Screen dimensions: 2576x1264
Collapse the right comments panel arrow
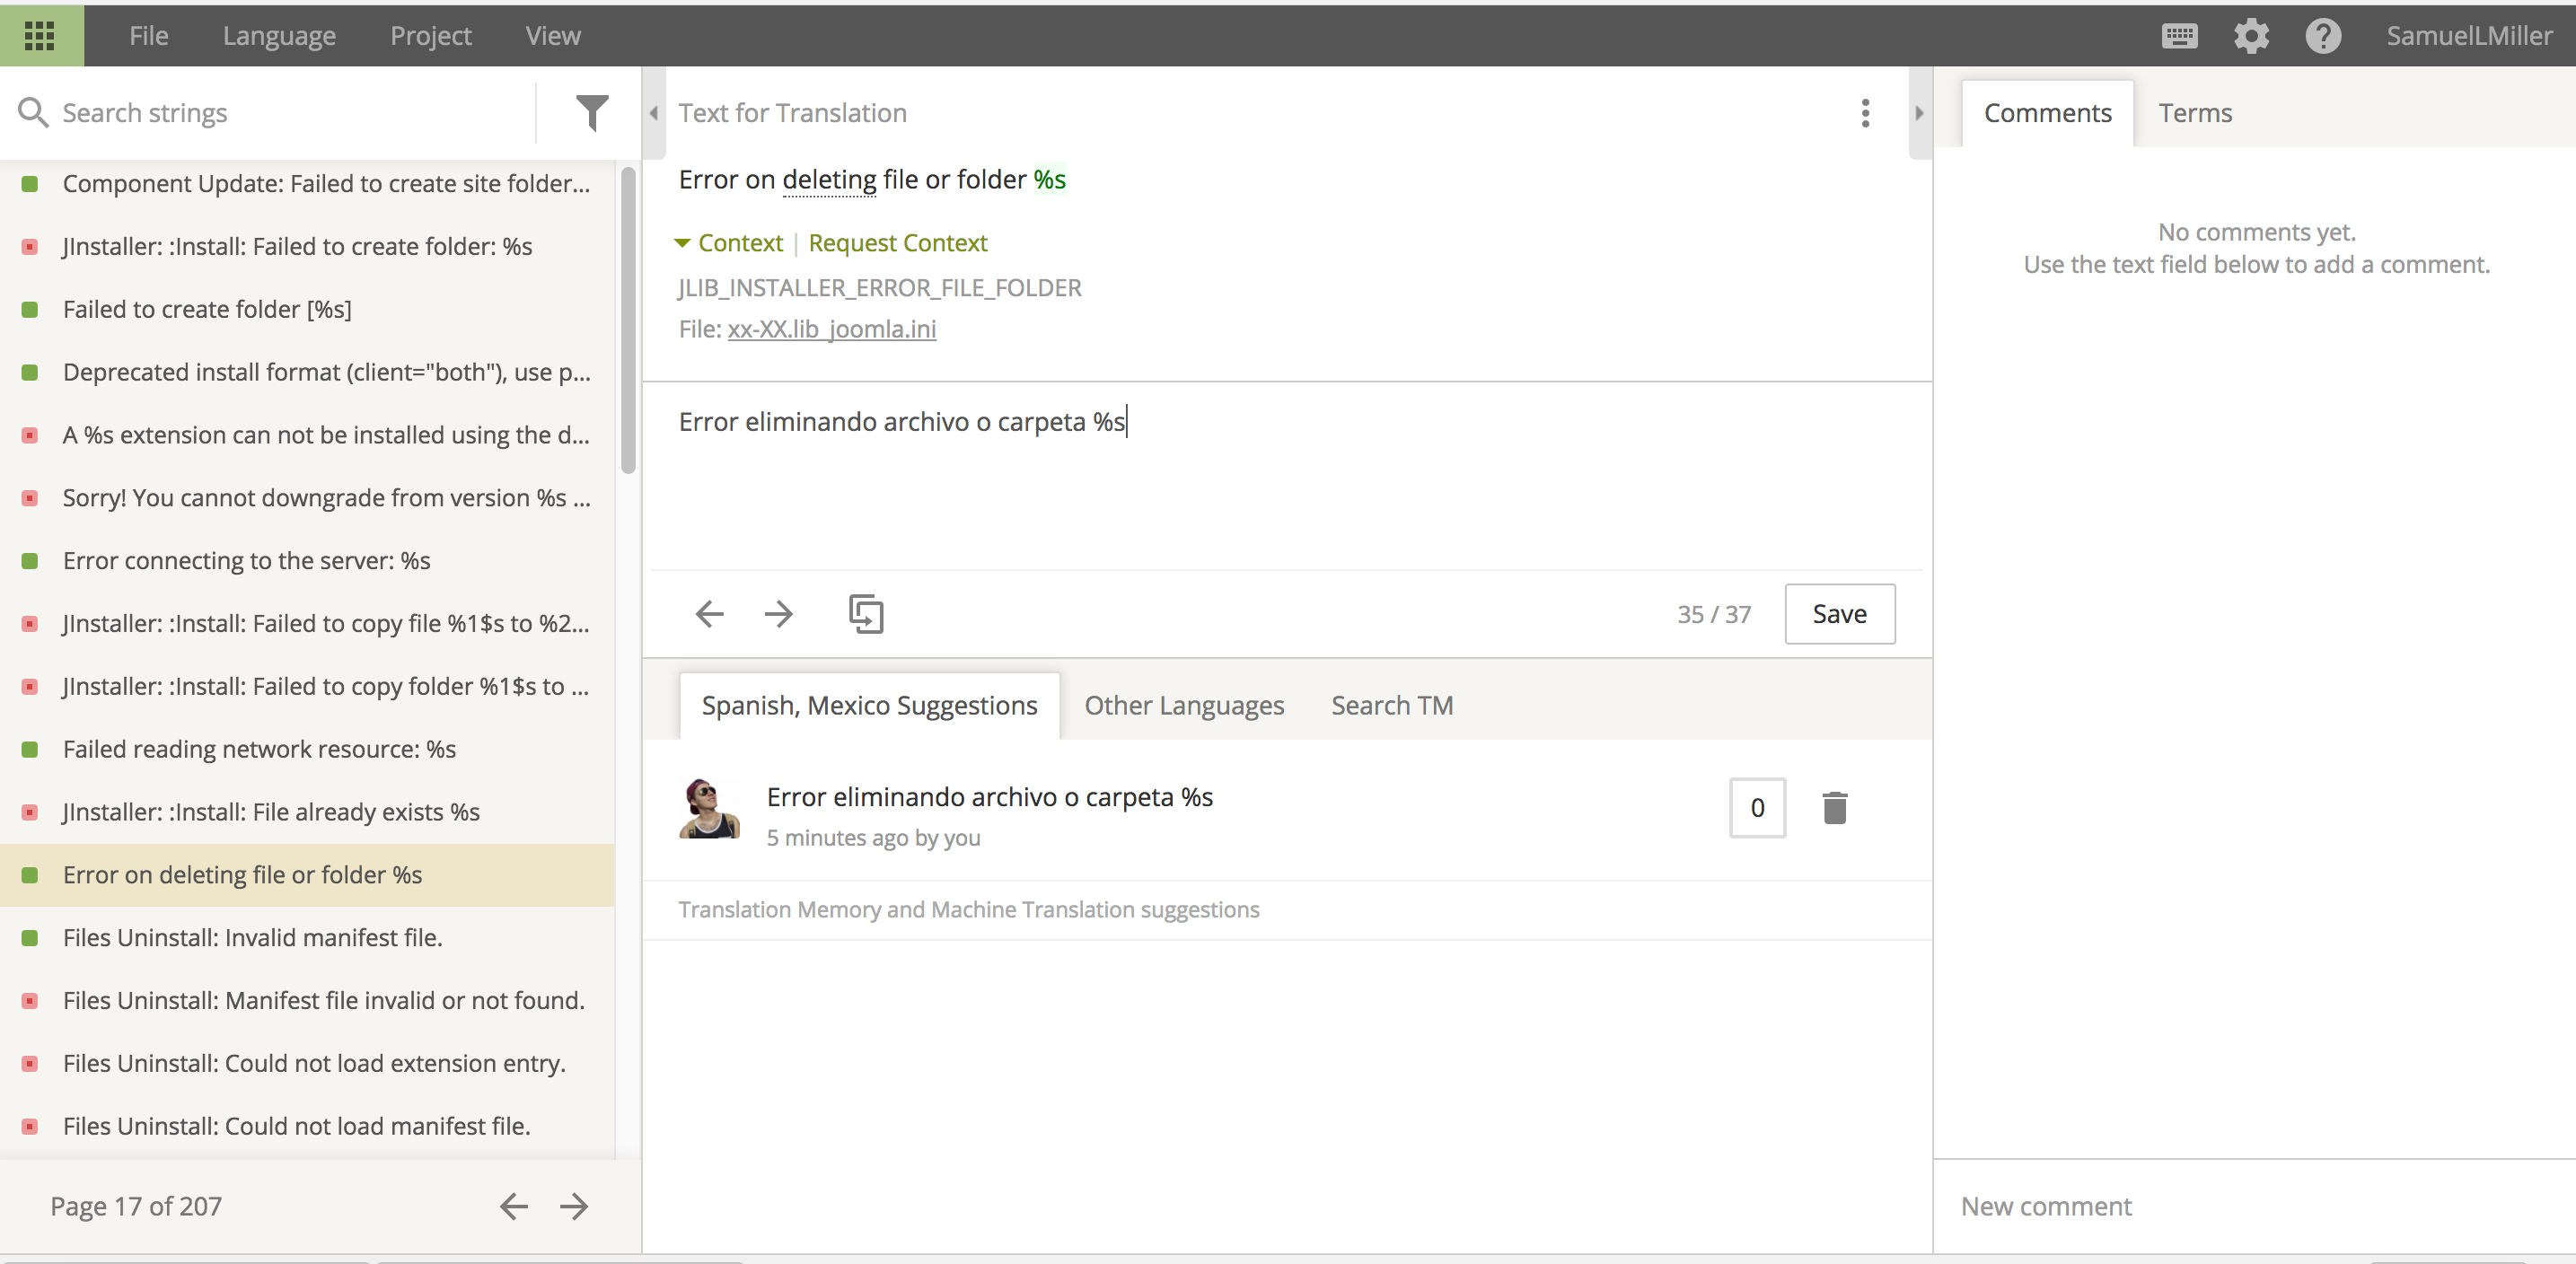click(1919, 113)
